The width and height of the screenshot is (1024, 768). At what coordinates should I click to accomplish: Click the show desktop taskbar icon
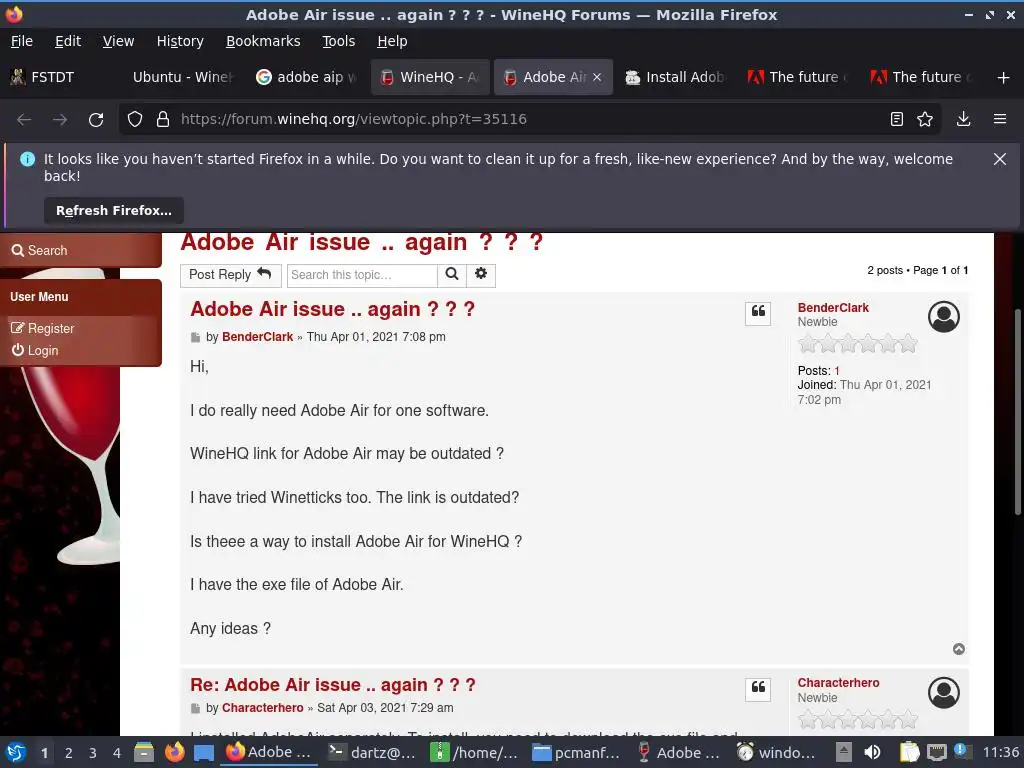(204, 753)
